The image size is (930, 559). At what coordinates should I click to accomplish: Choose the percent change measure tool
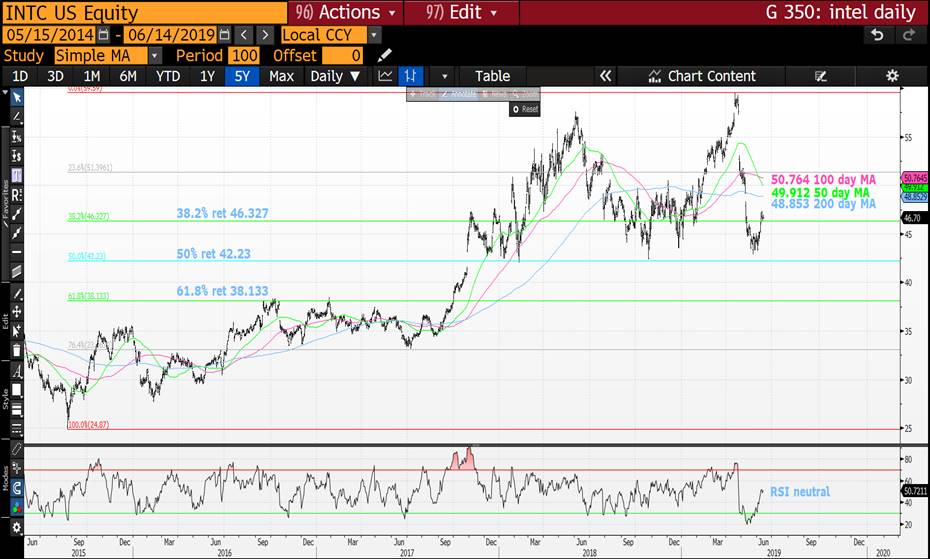click(17, 137)
